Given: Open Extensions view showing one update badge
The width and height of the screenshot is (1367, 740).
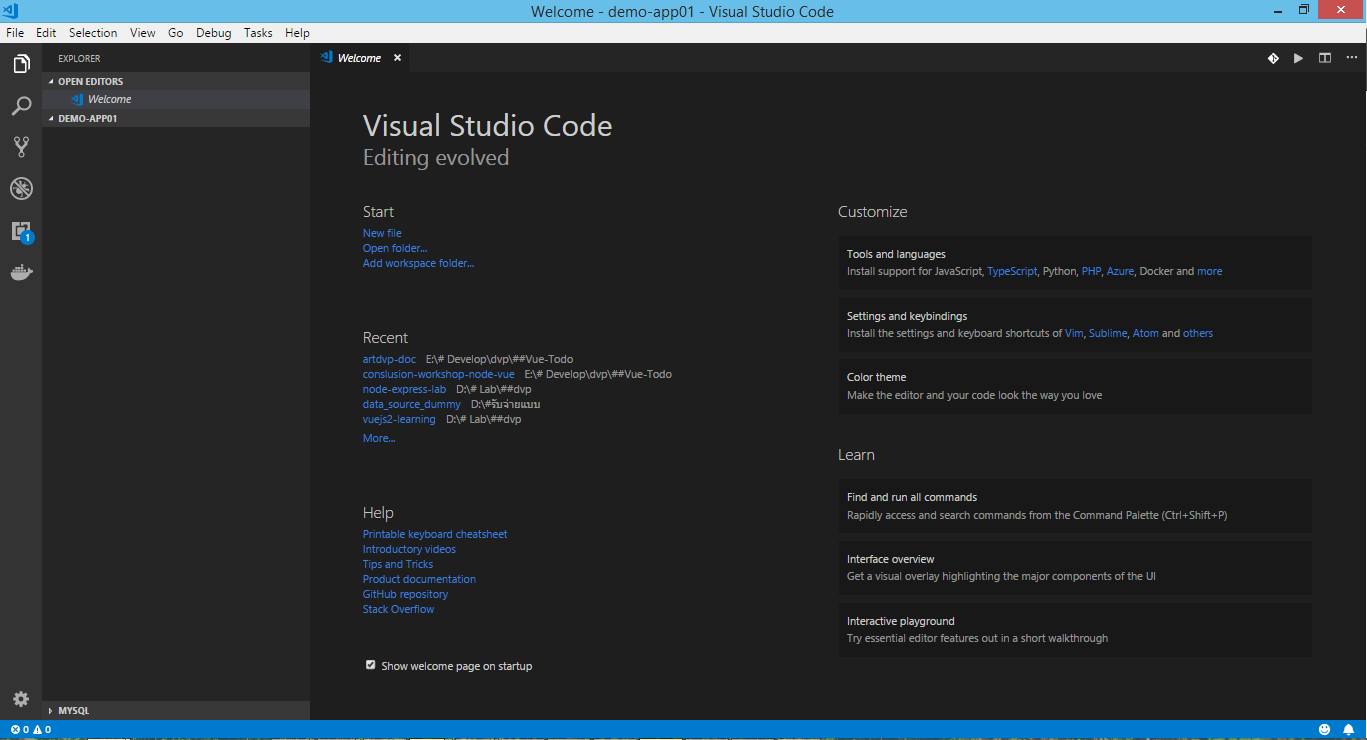Looking at the screenshot, I should pos(21,230).
